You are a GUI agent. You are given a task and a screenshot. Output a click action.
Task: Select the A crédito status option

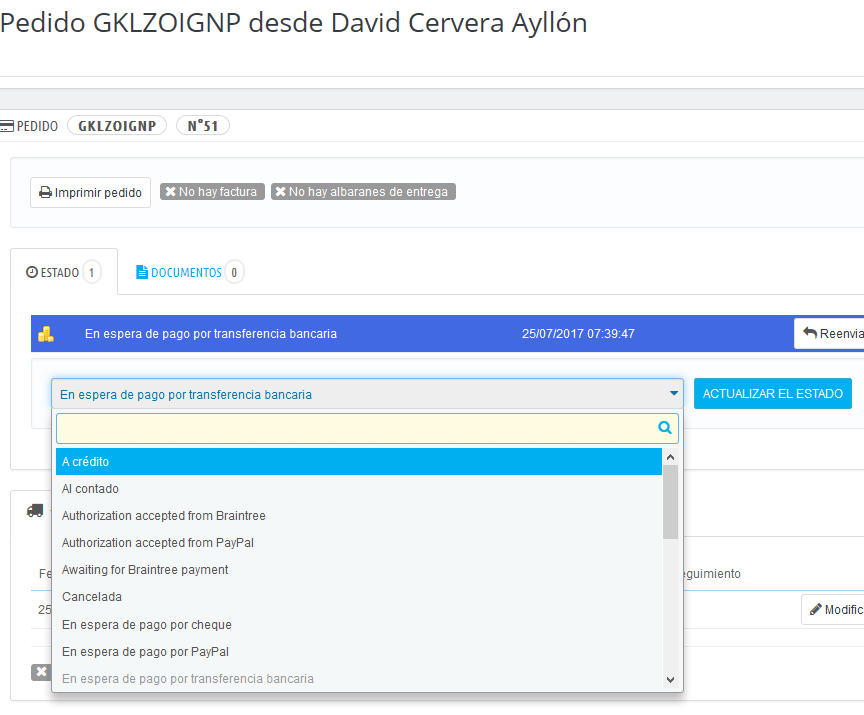coord(359,462)
